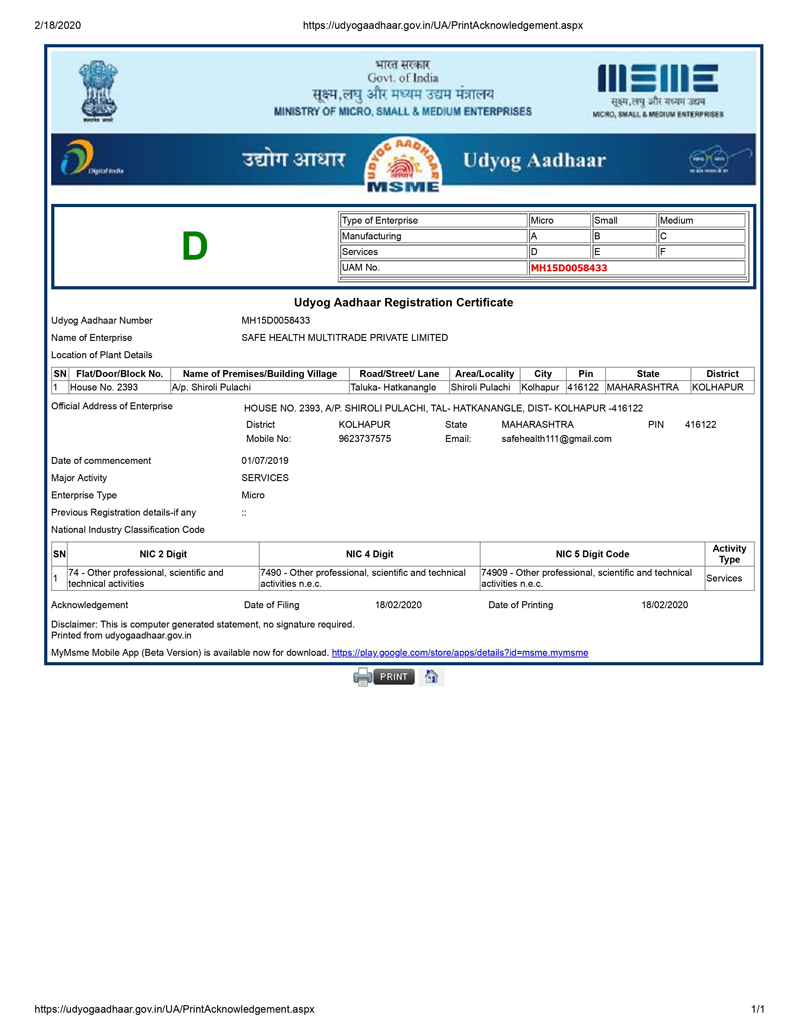The width and height of the screenshot is (800, 1035).
Task: Click the Govt. of India text
Action: click(403, 78)
